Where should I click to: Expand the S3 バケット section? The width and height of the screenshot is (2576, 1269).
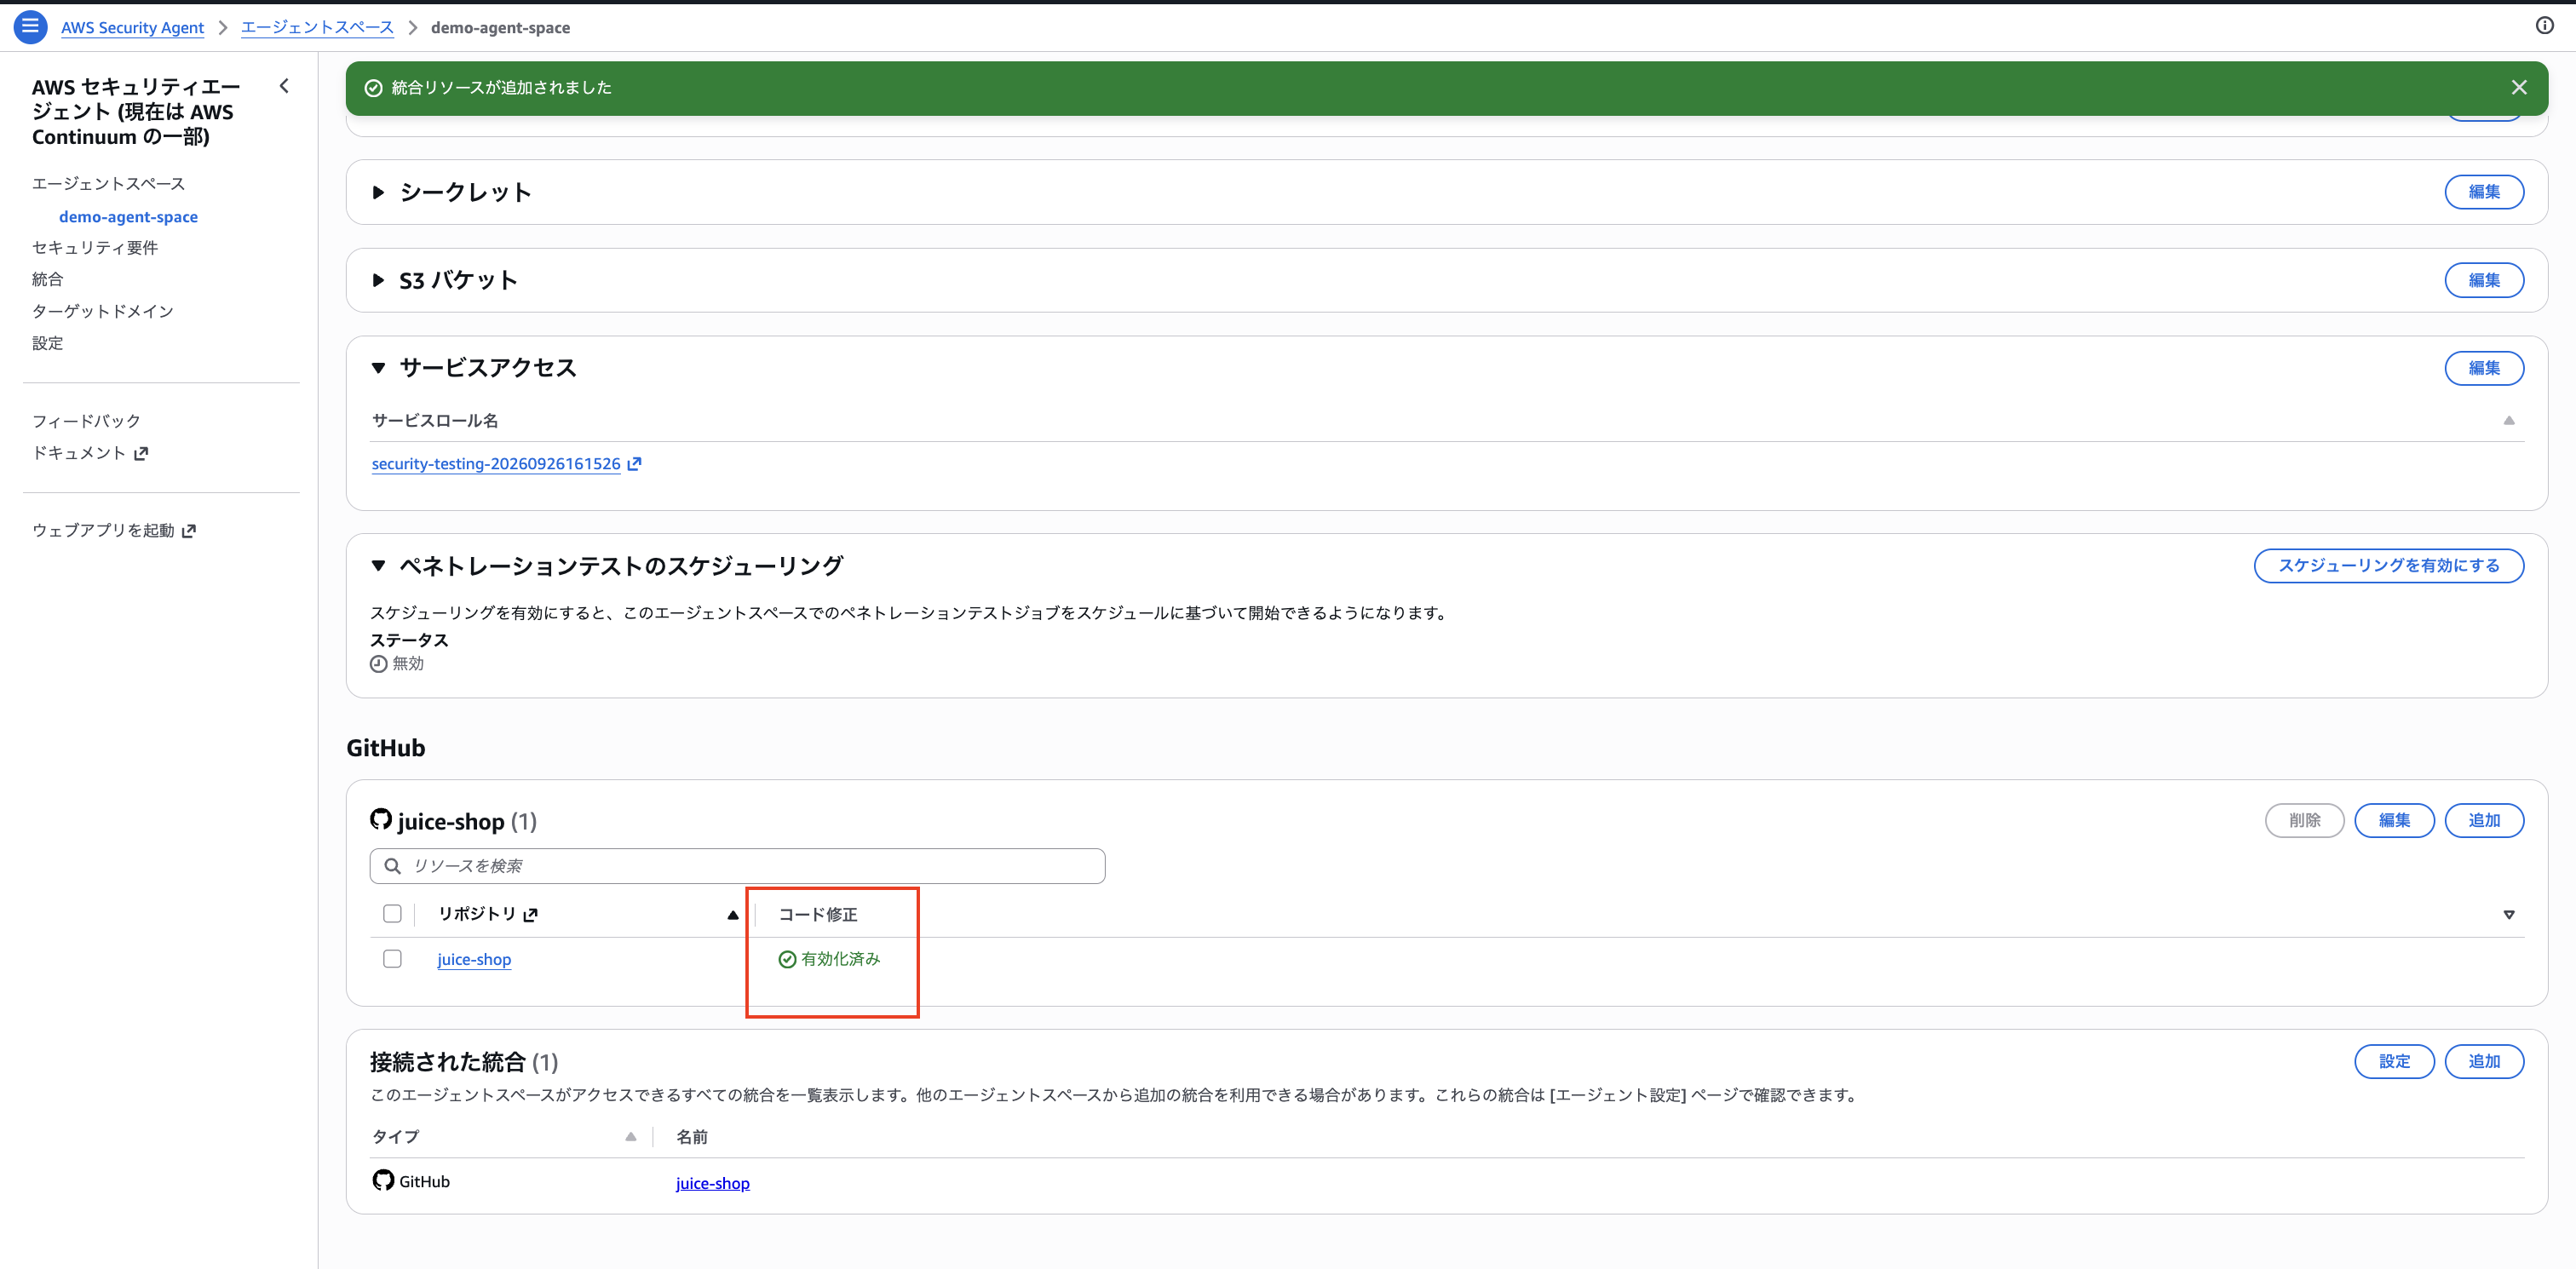coord(378,280)
